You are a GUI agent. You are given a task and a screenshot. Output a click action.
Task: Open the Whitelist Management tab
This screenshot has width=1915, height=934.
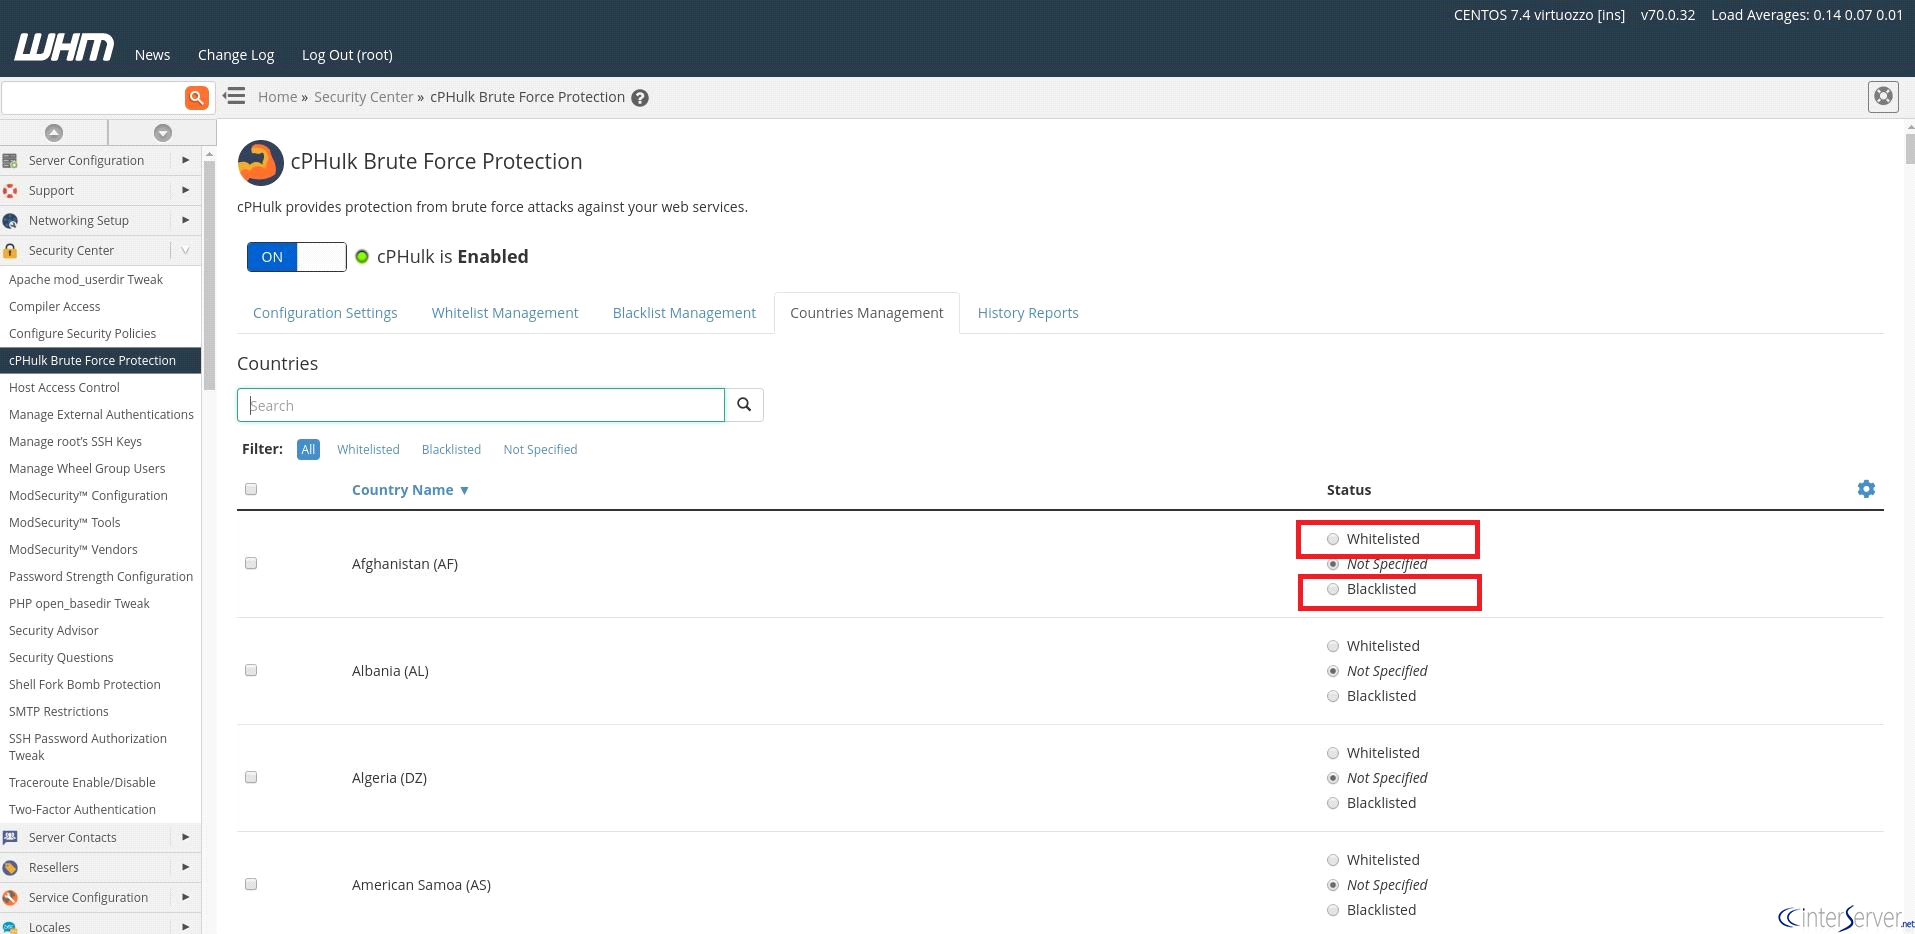(x=505, y=313)
